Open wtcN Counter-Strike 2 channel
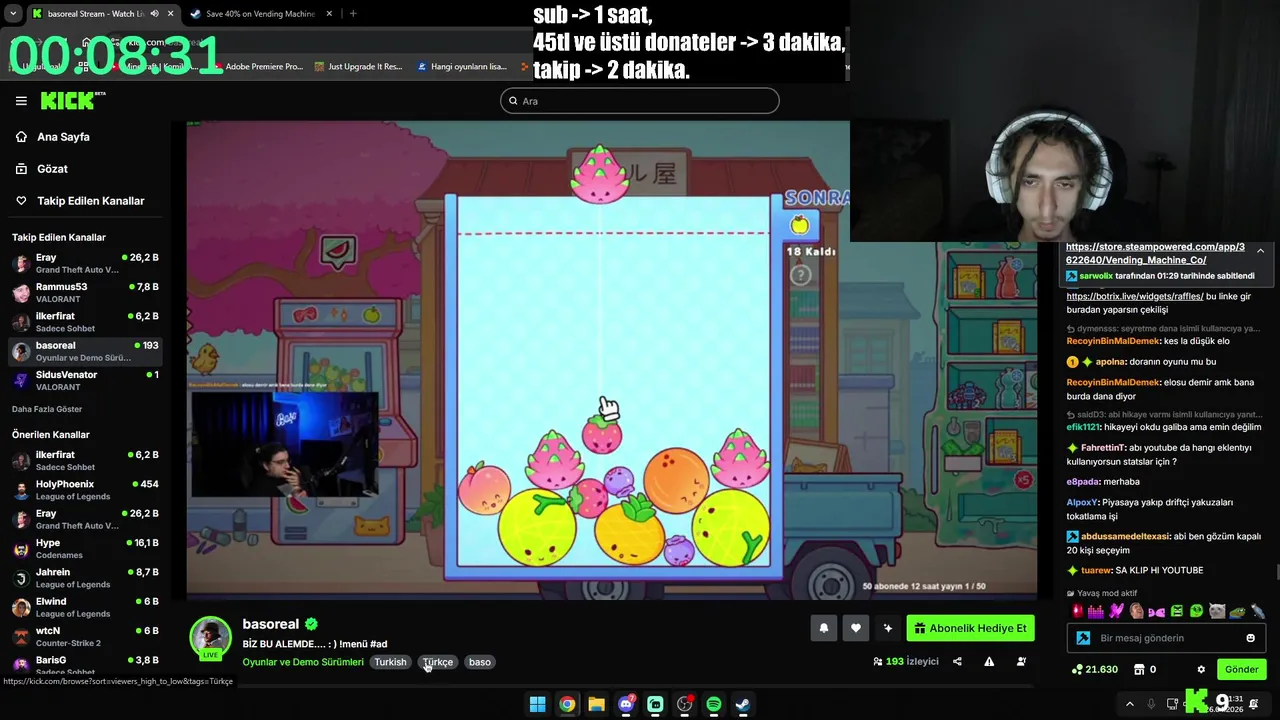The width and height of the screenshot is (1280, 720). [85, 637]
